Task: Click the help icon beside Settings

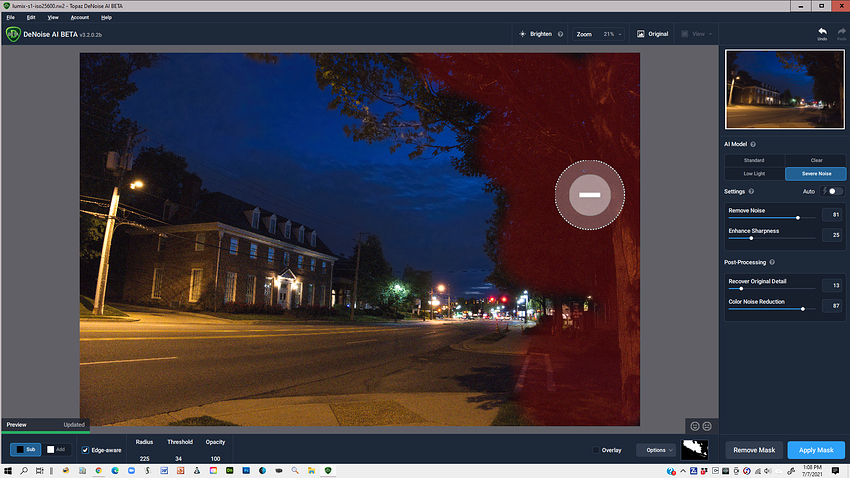Action: click(751, 191)
